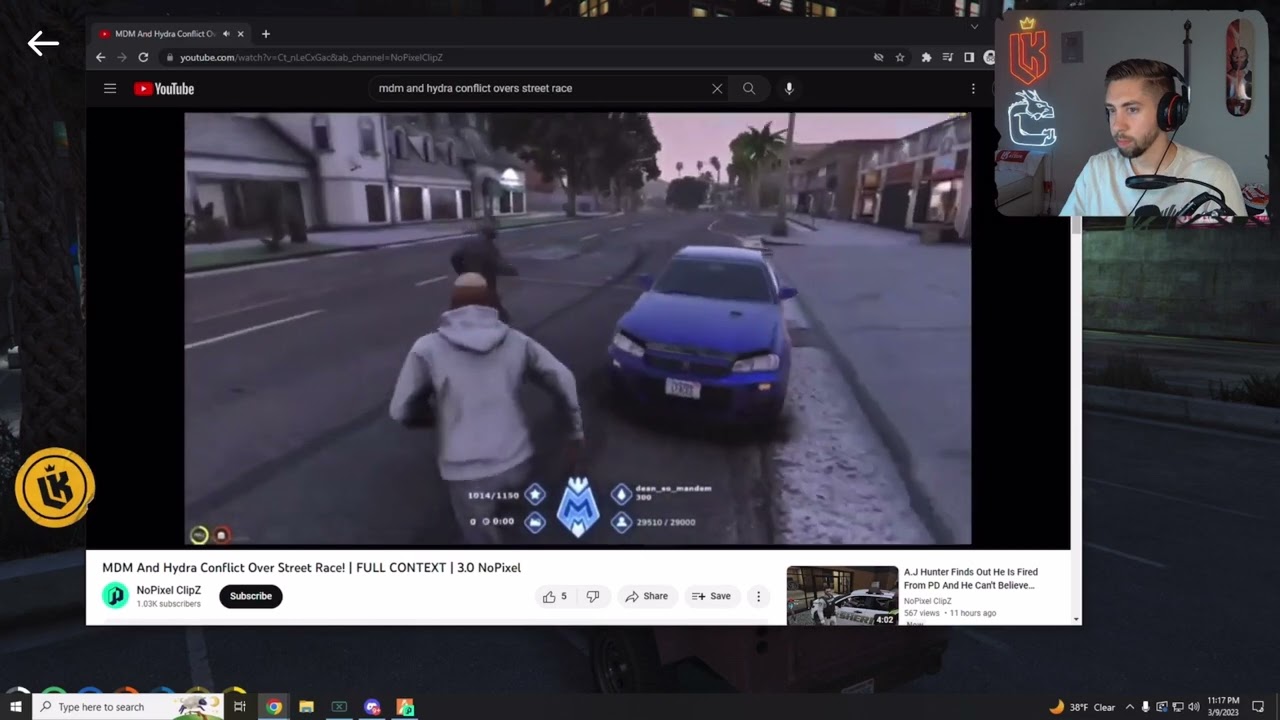Open the clock showing 11:17 PM
Image resolution: width=1280 pixels, height=720 pixels.
[x=1223, y=707]
